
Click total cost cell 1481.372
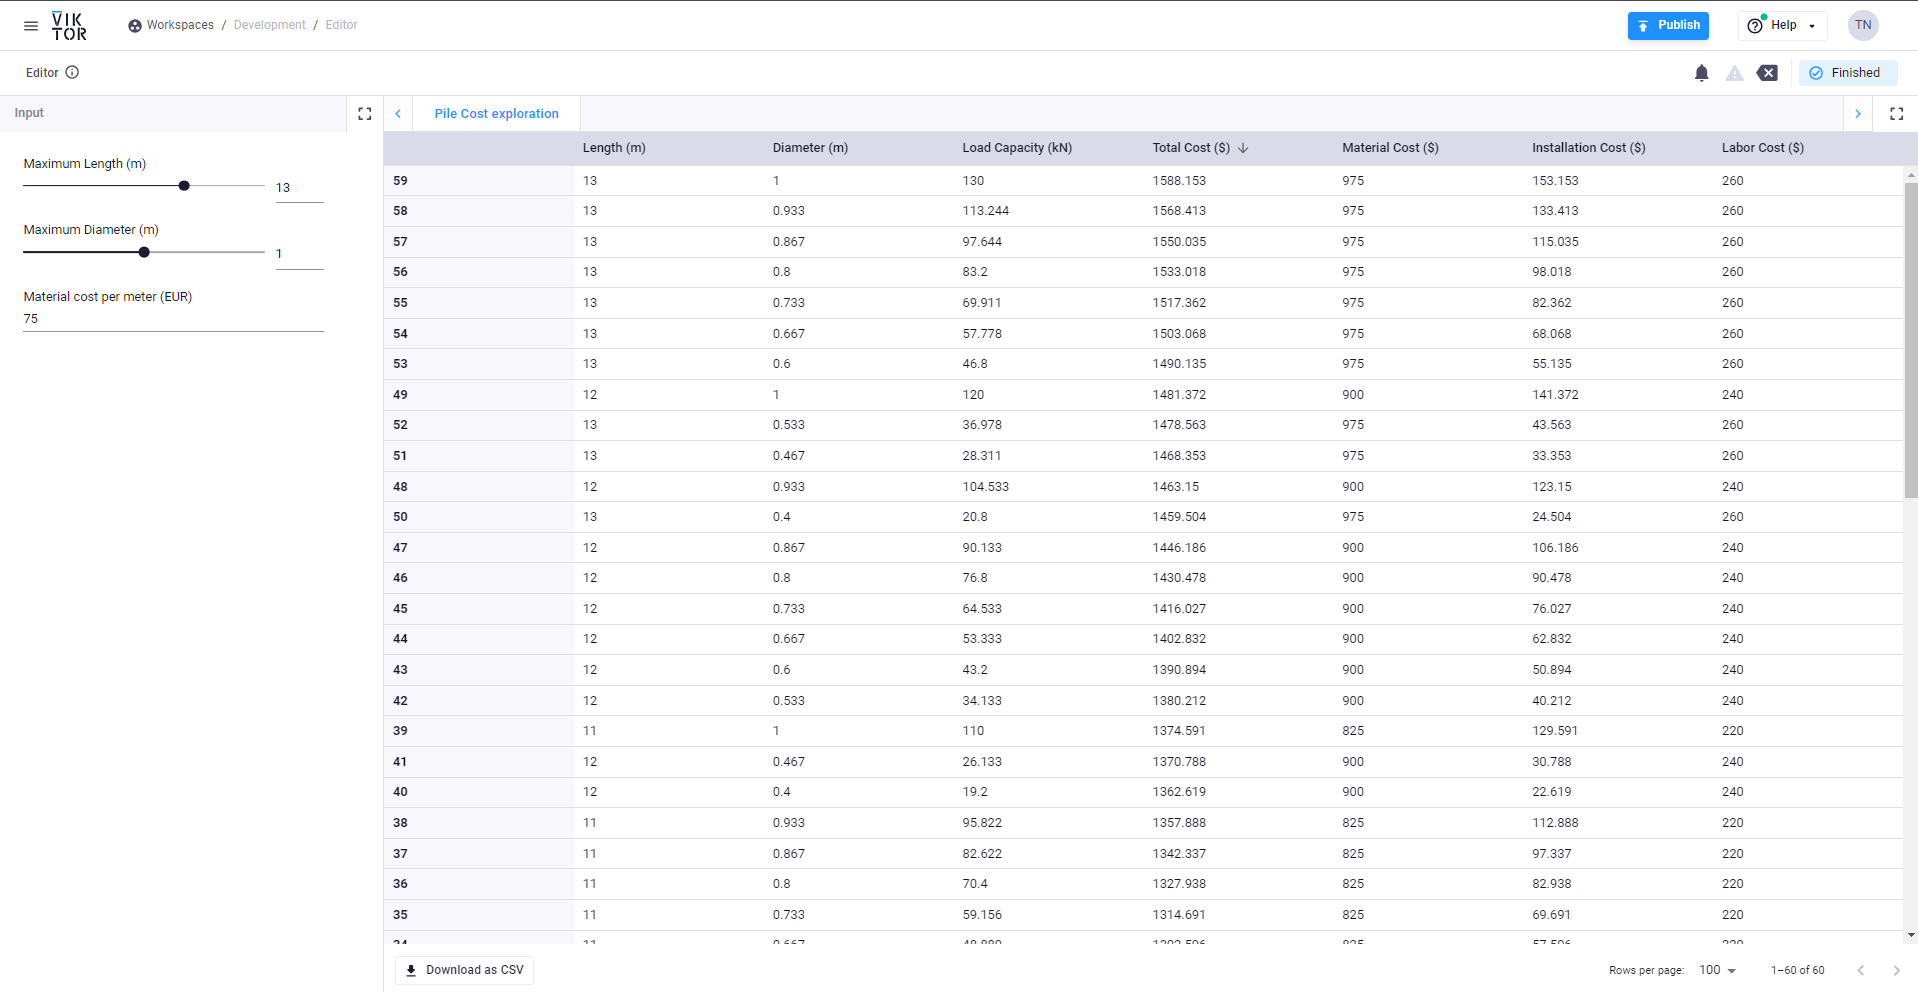[1179, 395]
